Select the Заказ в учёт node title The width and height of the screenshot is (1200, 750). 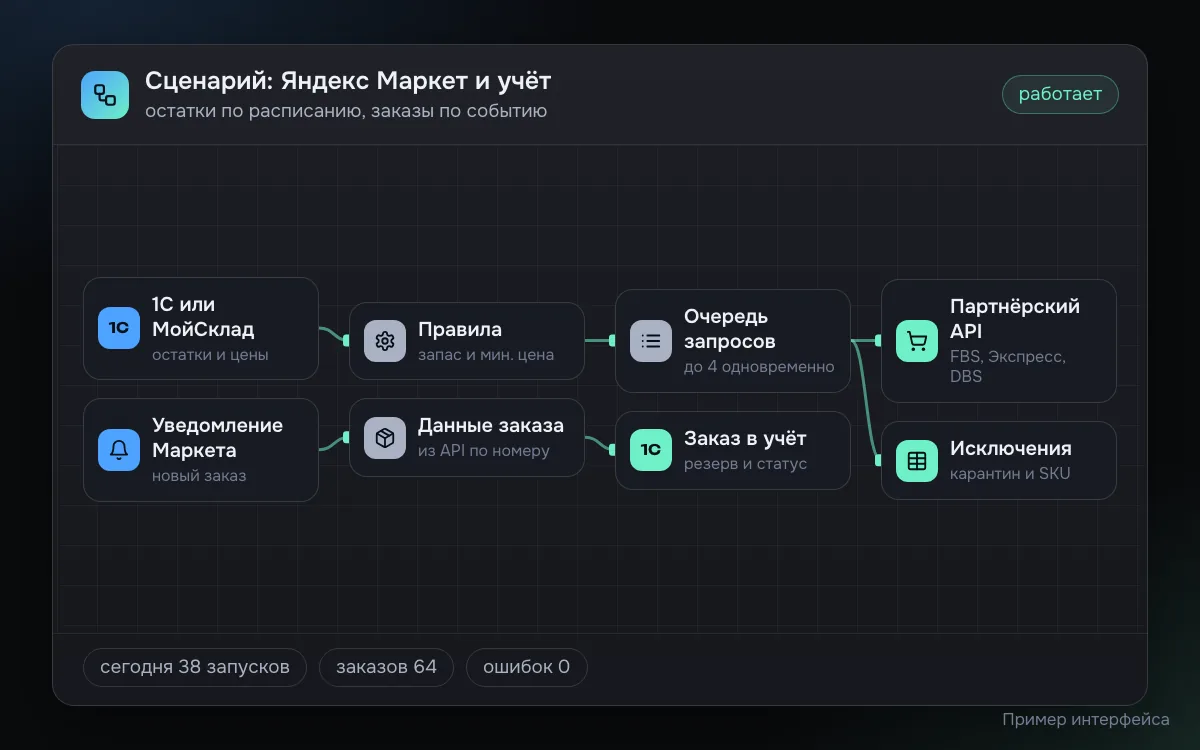tap(745, 438)
